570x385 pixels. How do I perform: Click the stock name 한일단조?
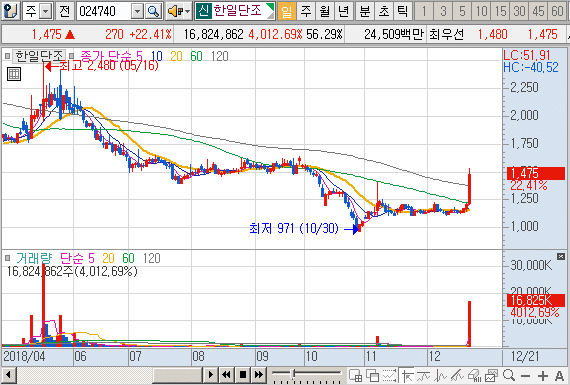coord(237,11)
